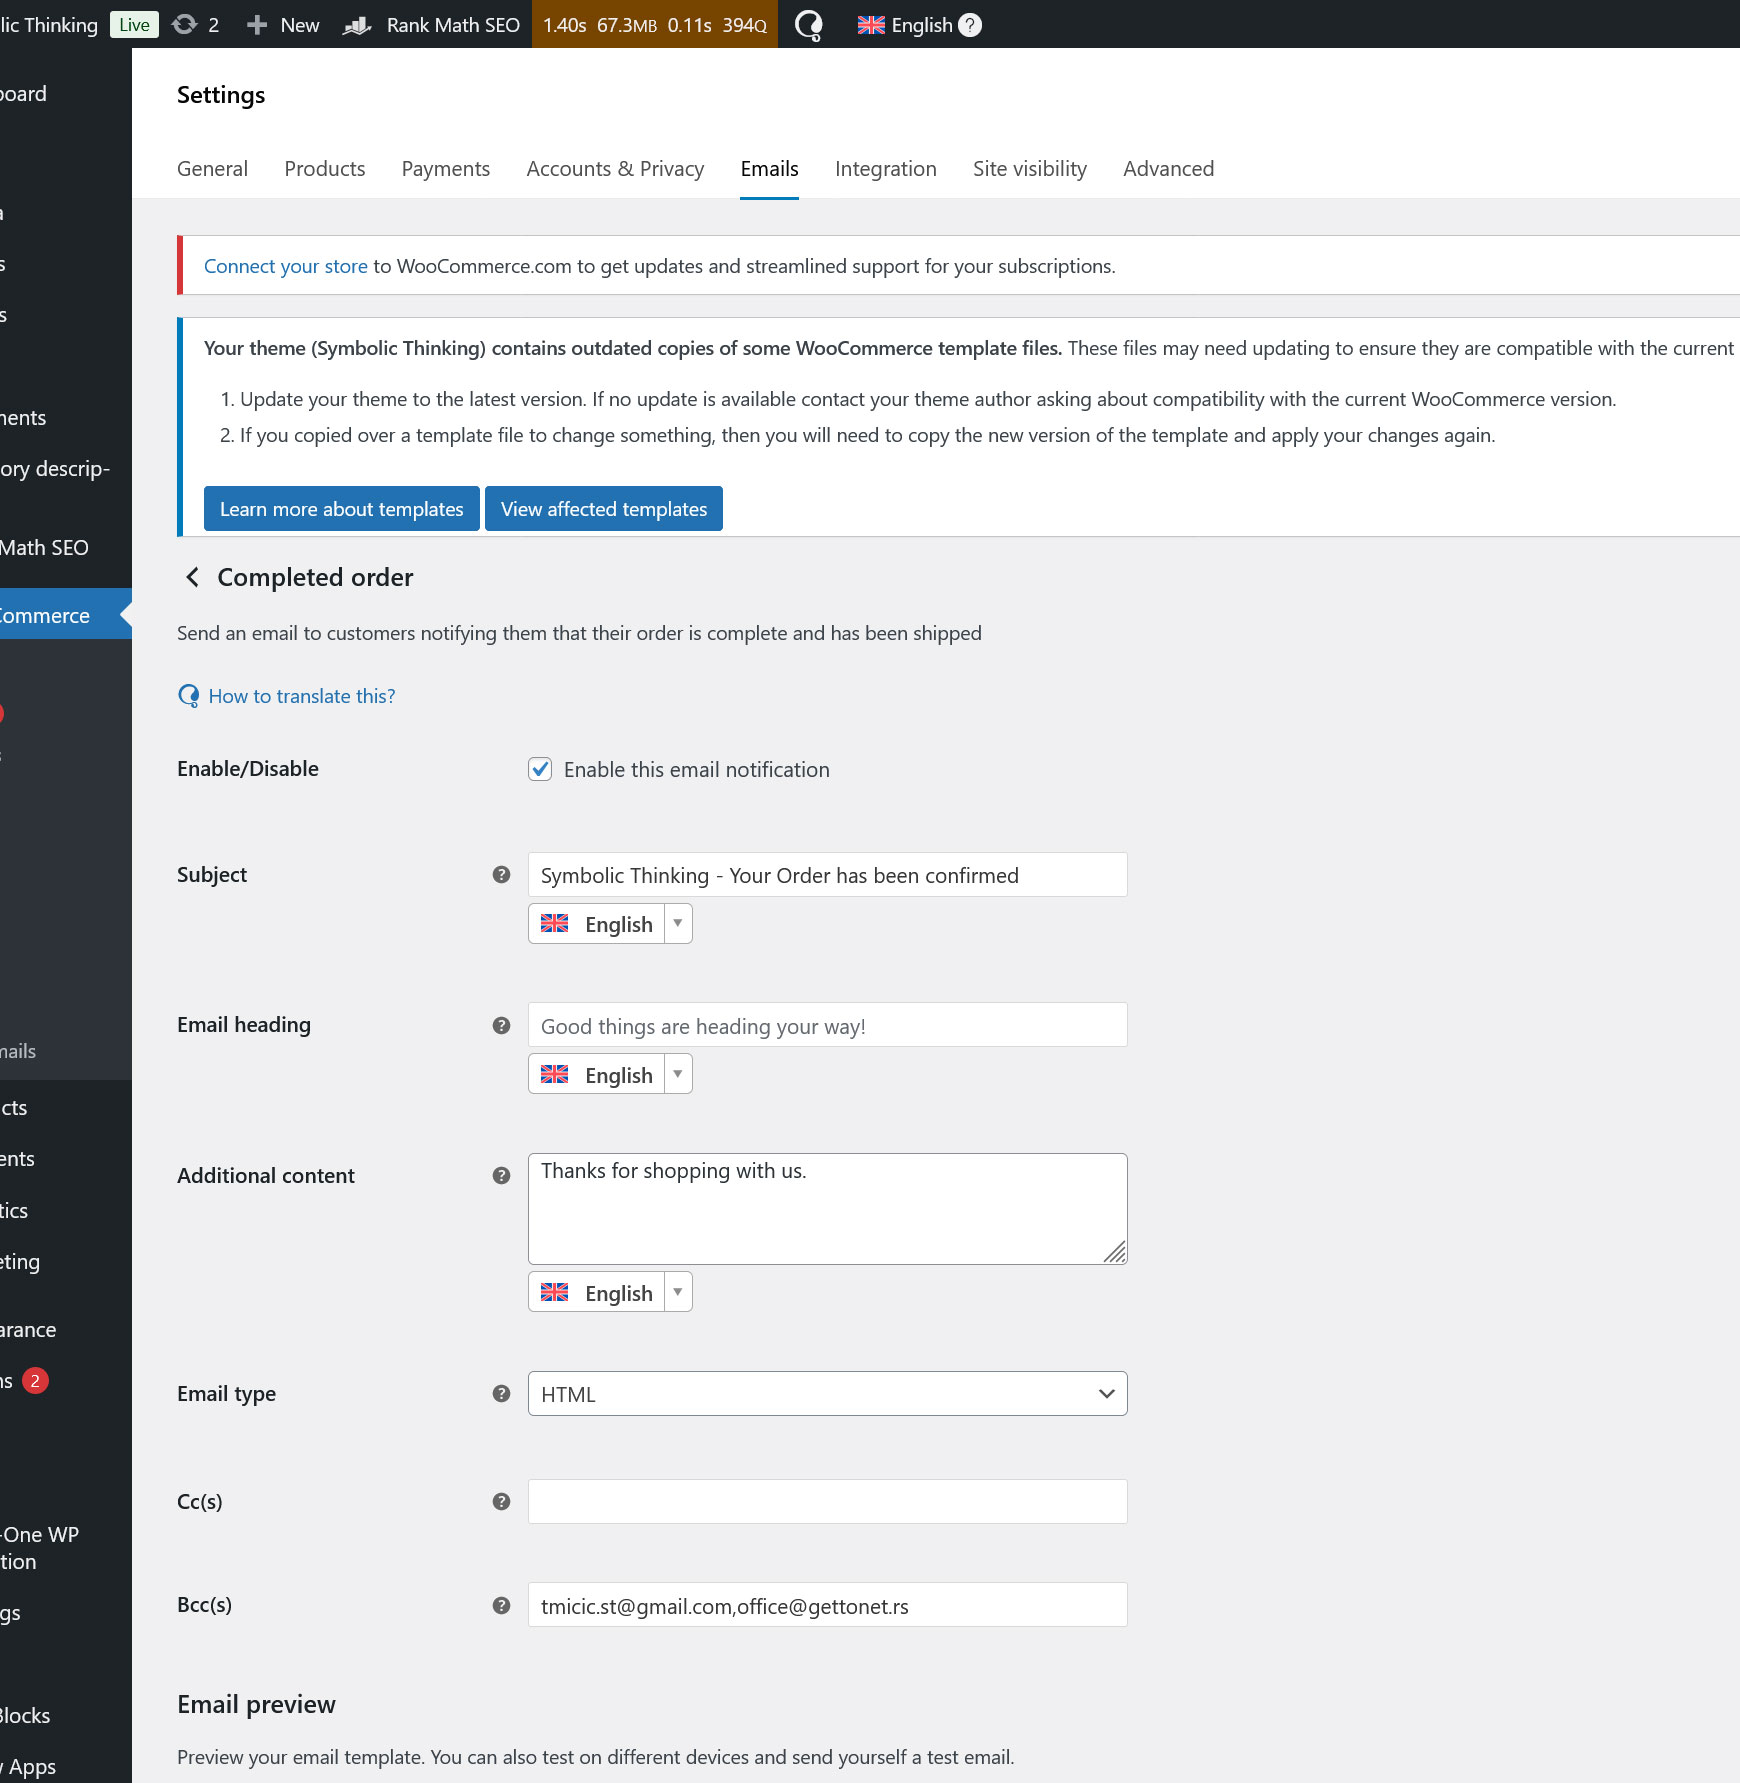Grab the Additional content textarea resize handle
1740x1783 pixels.
click(x=1115, y=1252)
